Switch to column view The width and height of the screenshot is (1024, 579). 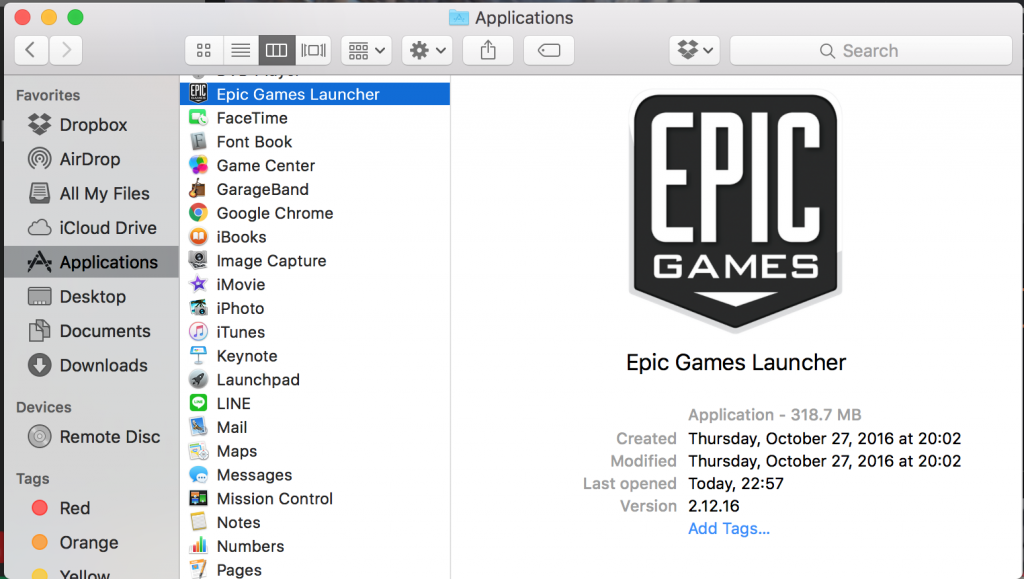[277, 50]
